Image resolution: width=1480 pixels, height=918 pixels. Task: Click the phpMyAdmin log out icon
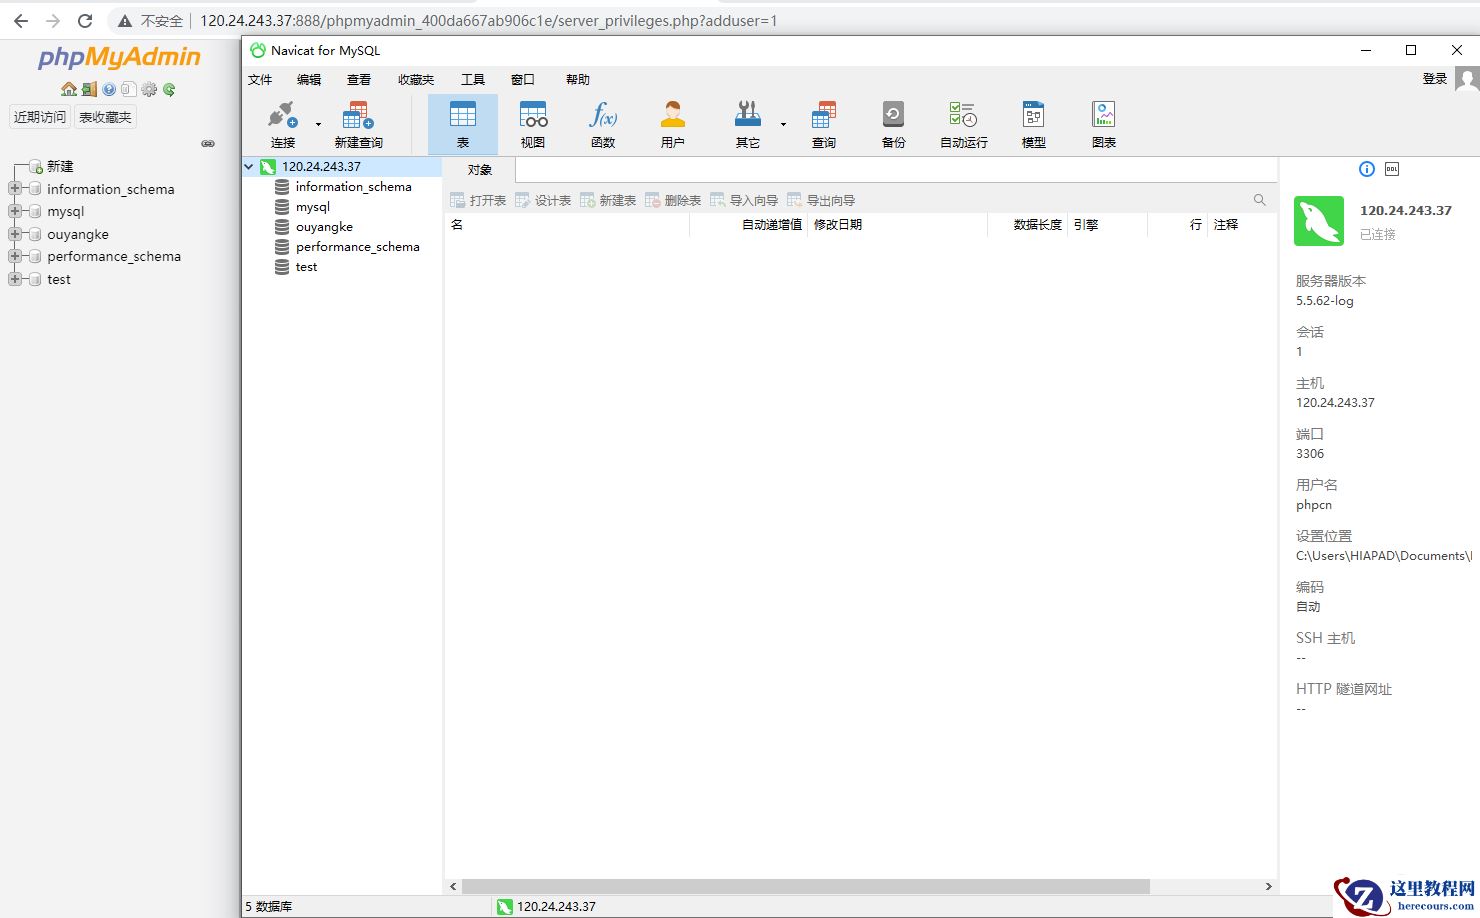(x=89, y=89)
